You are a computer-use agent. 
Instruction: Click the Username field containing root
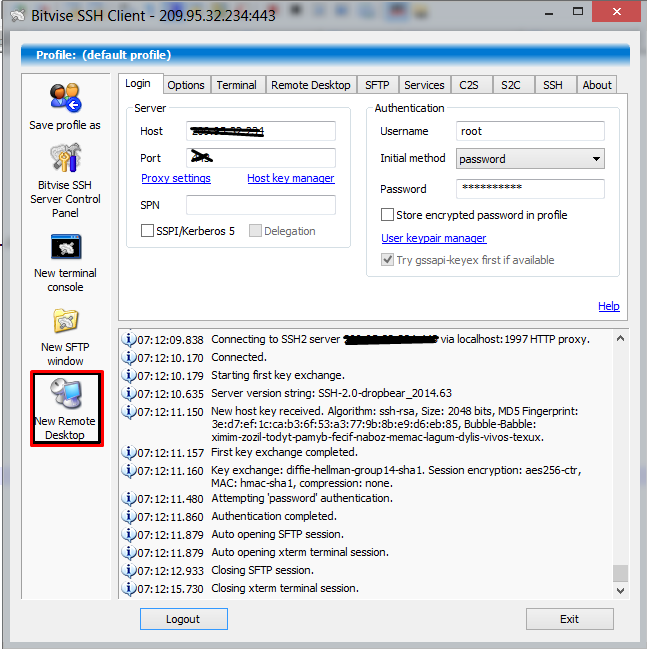(530, 131)
